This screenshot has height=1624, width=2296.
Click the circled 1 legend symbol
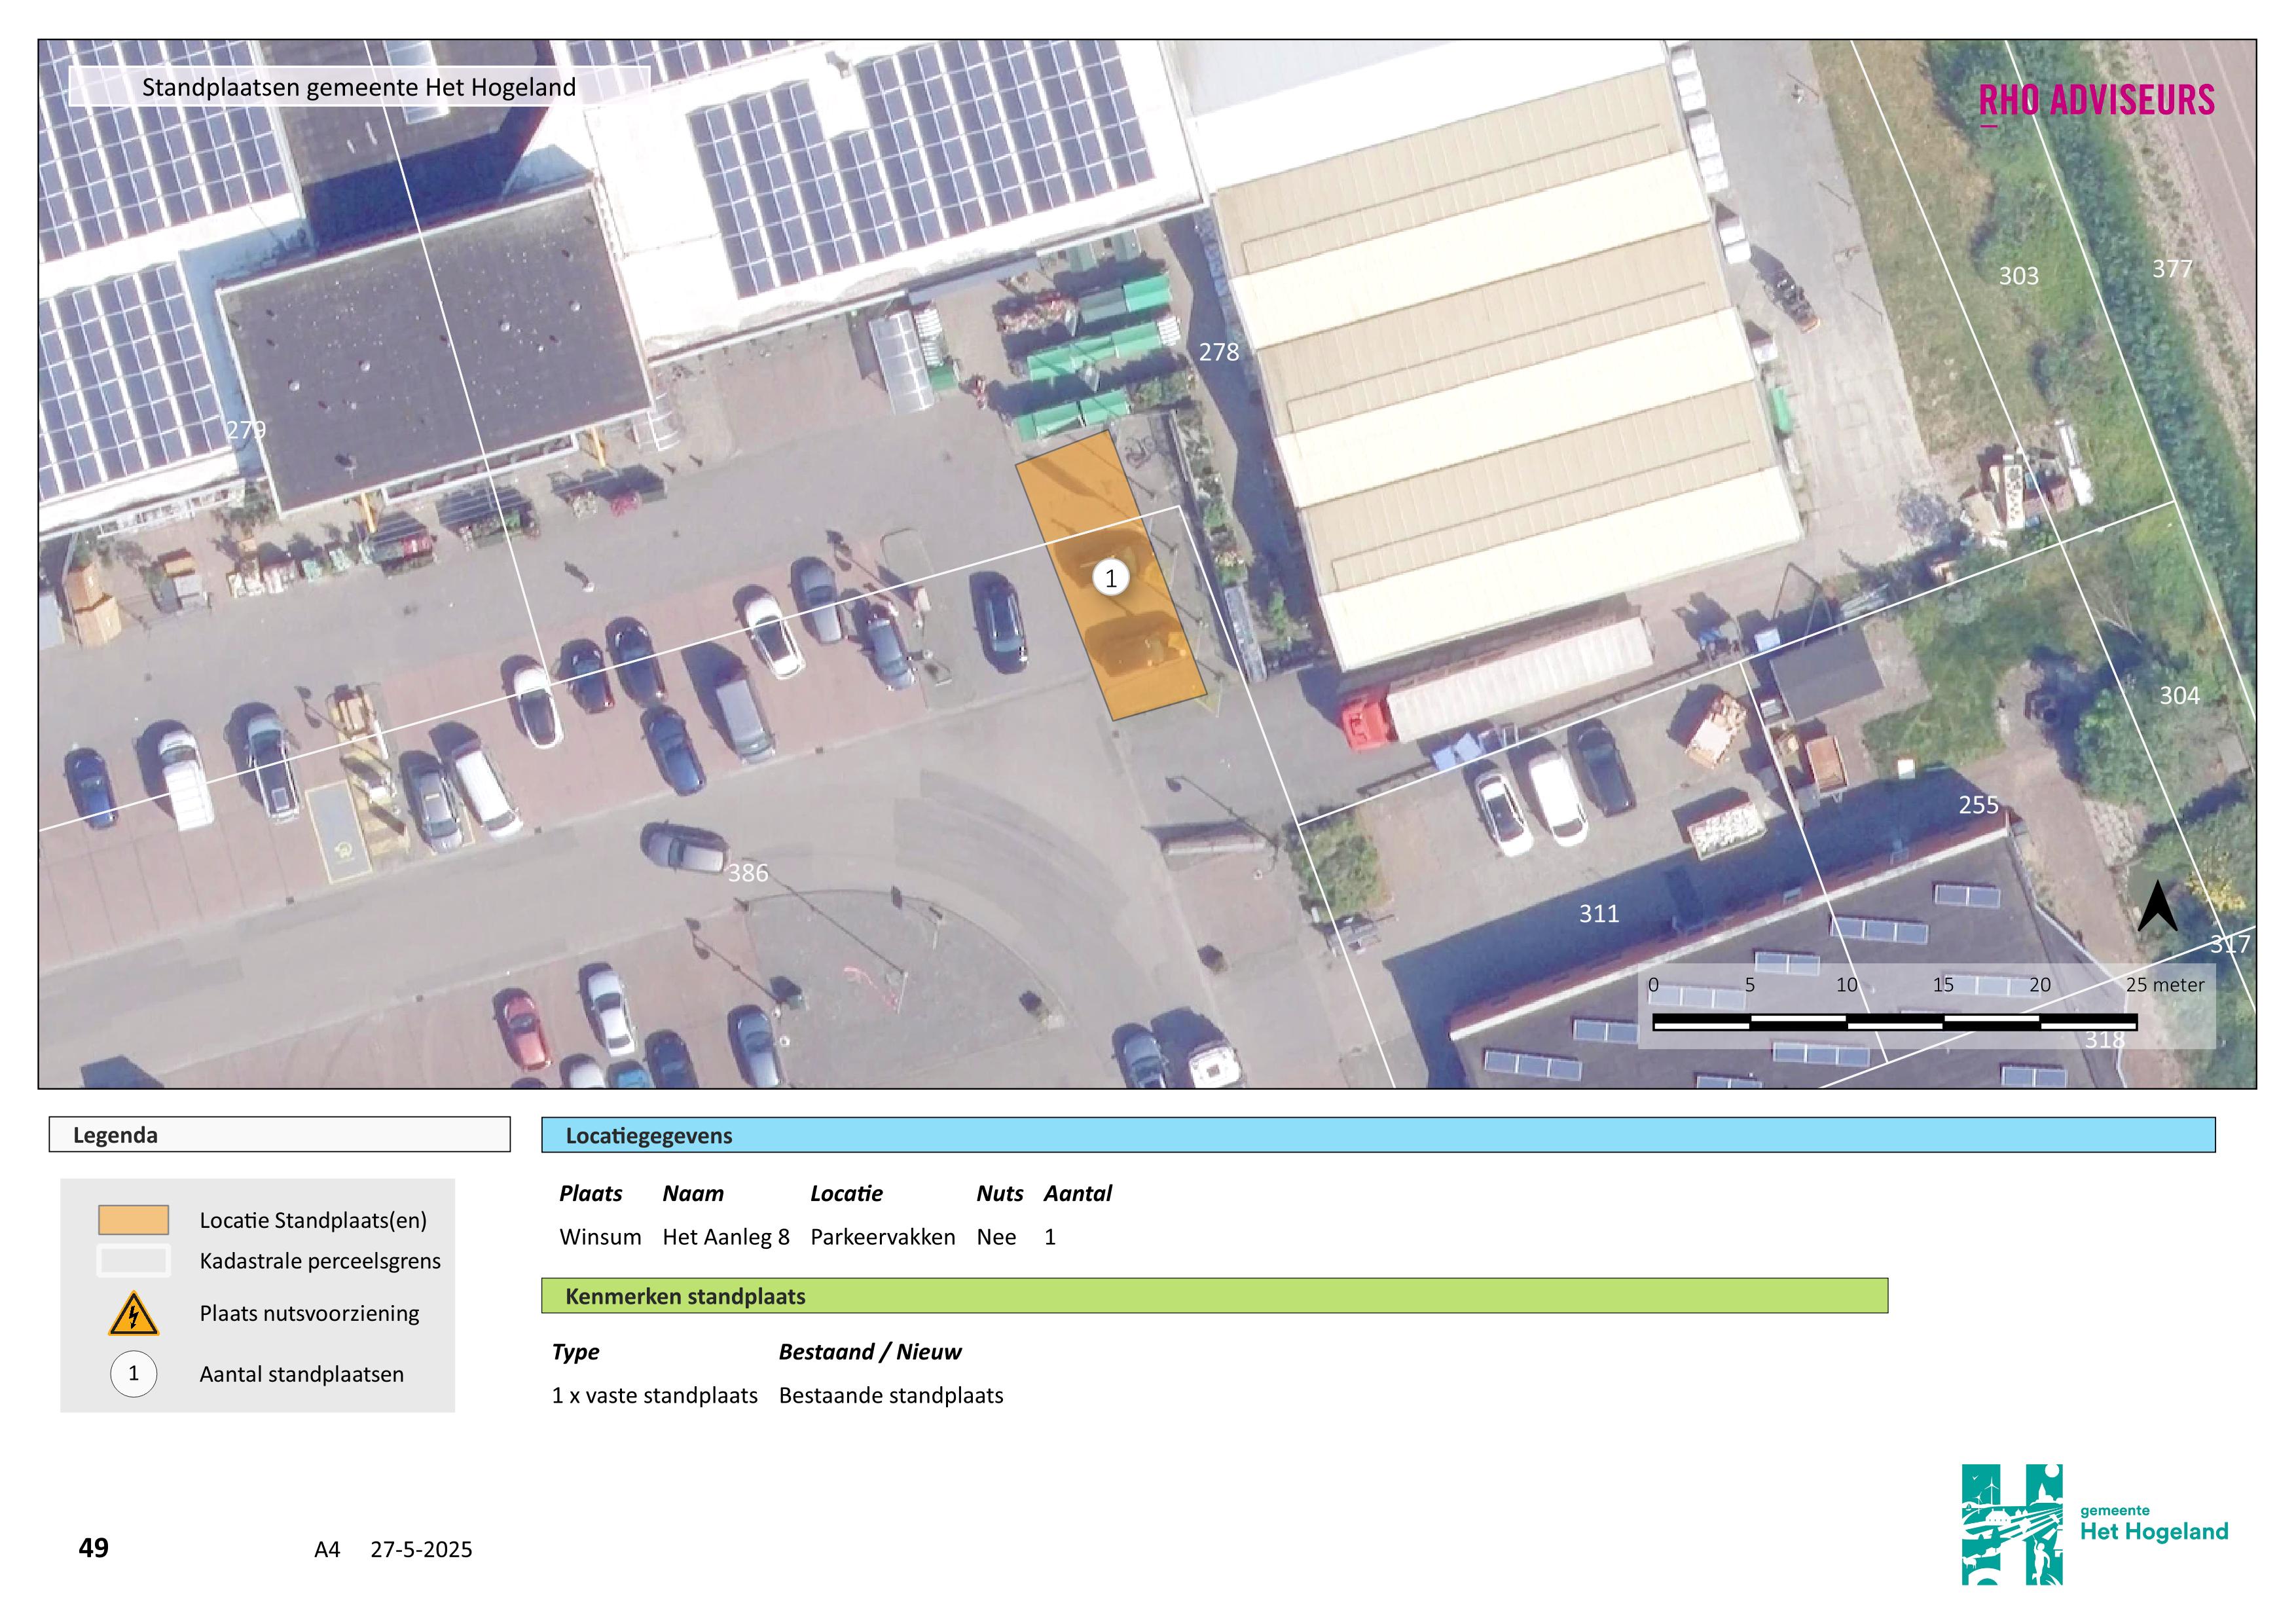pos(133,1373)
